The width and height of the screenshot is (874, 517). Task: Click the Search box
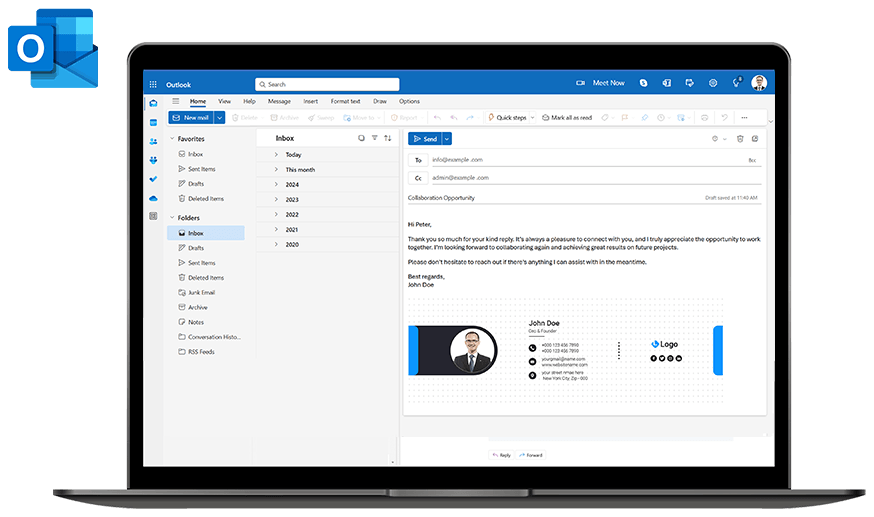(327, 84)
